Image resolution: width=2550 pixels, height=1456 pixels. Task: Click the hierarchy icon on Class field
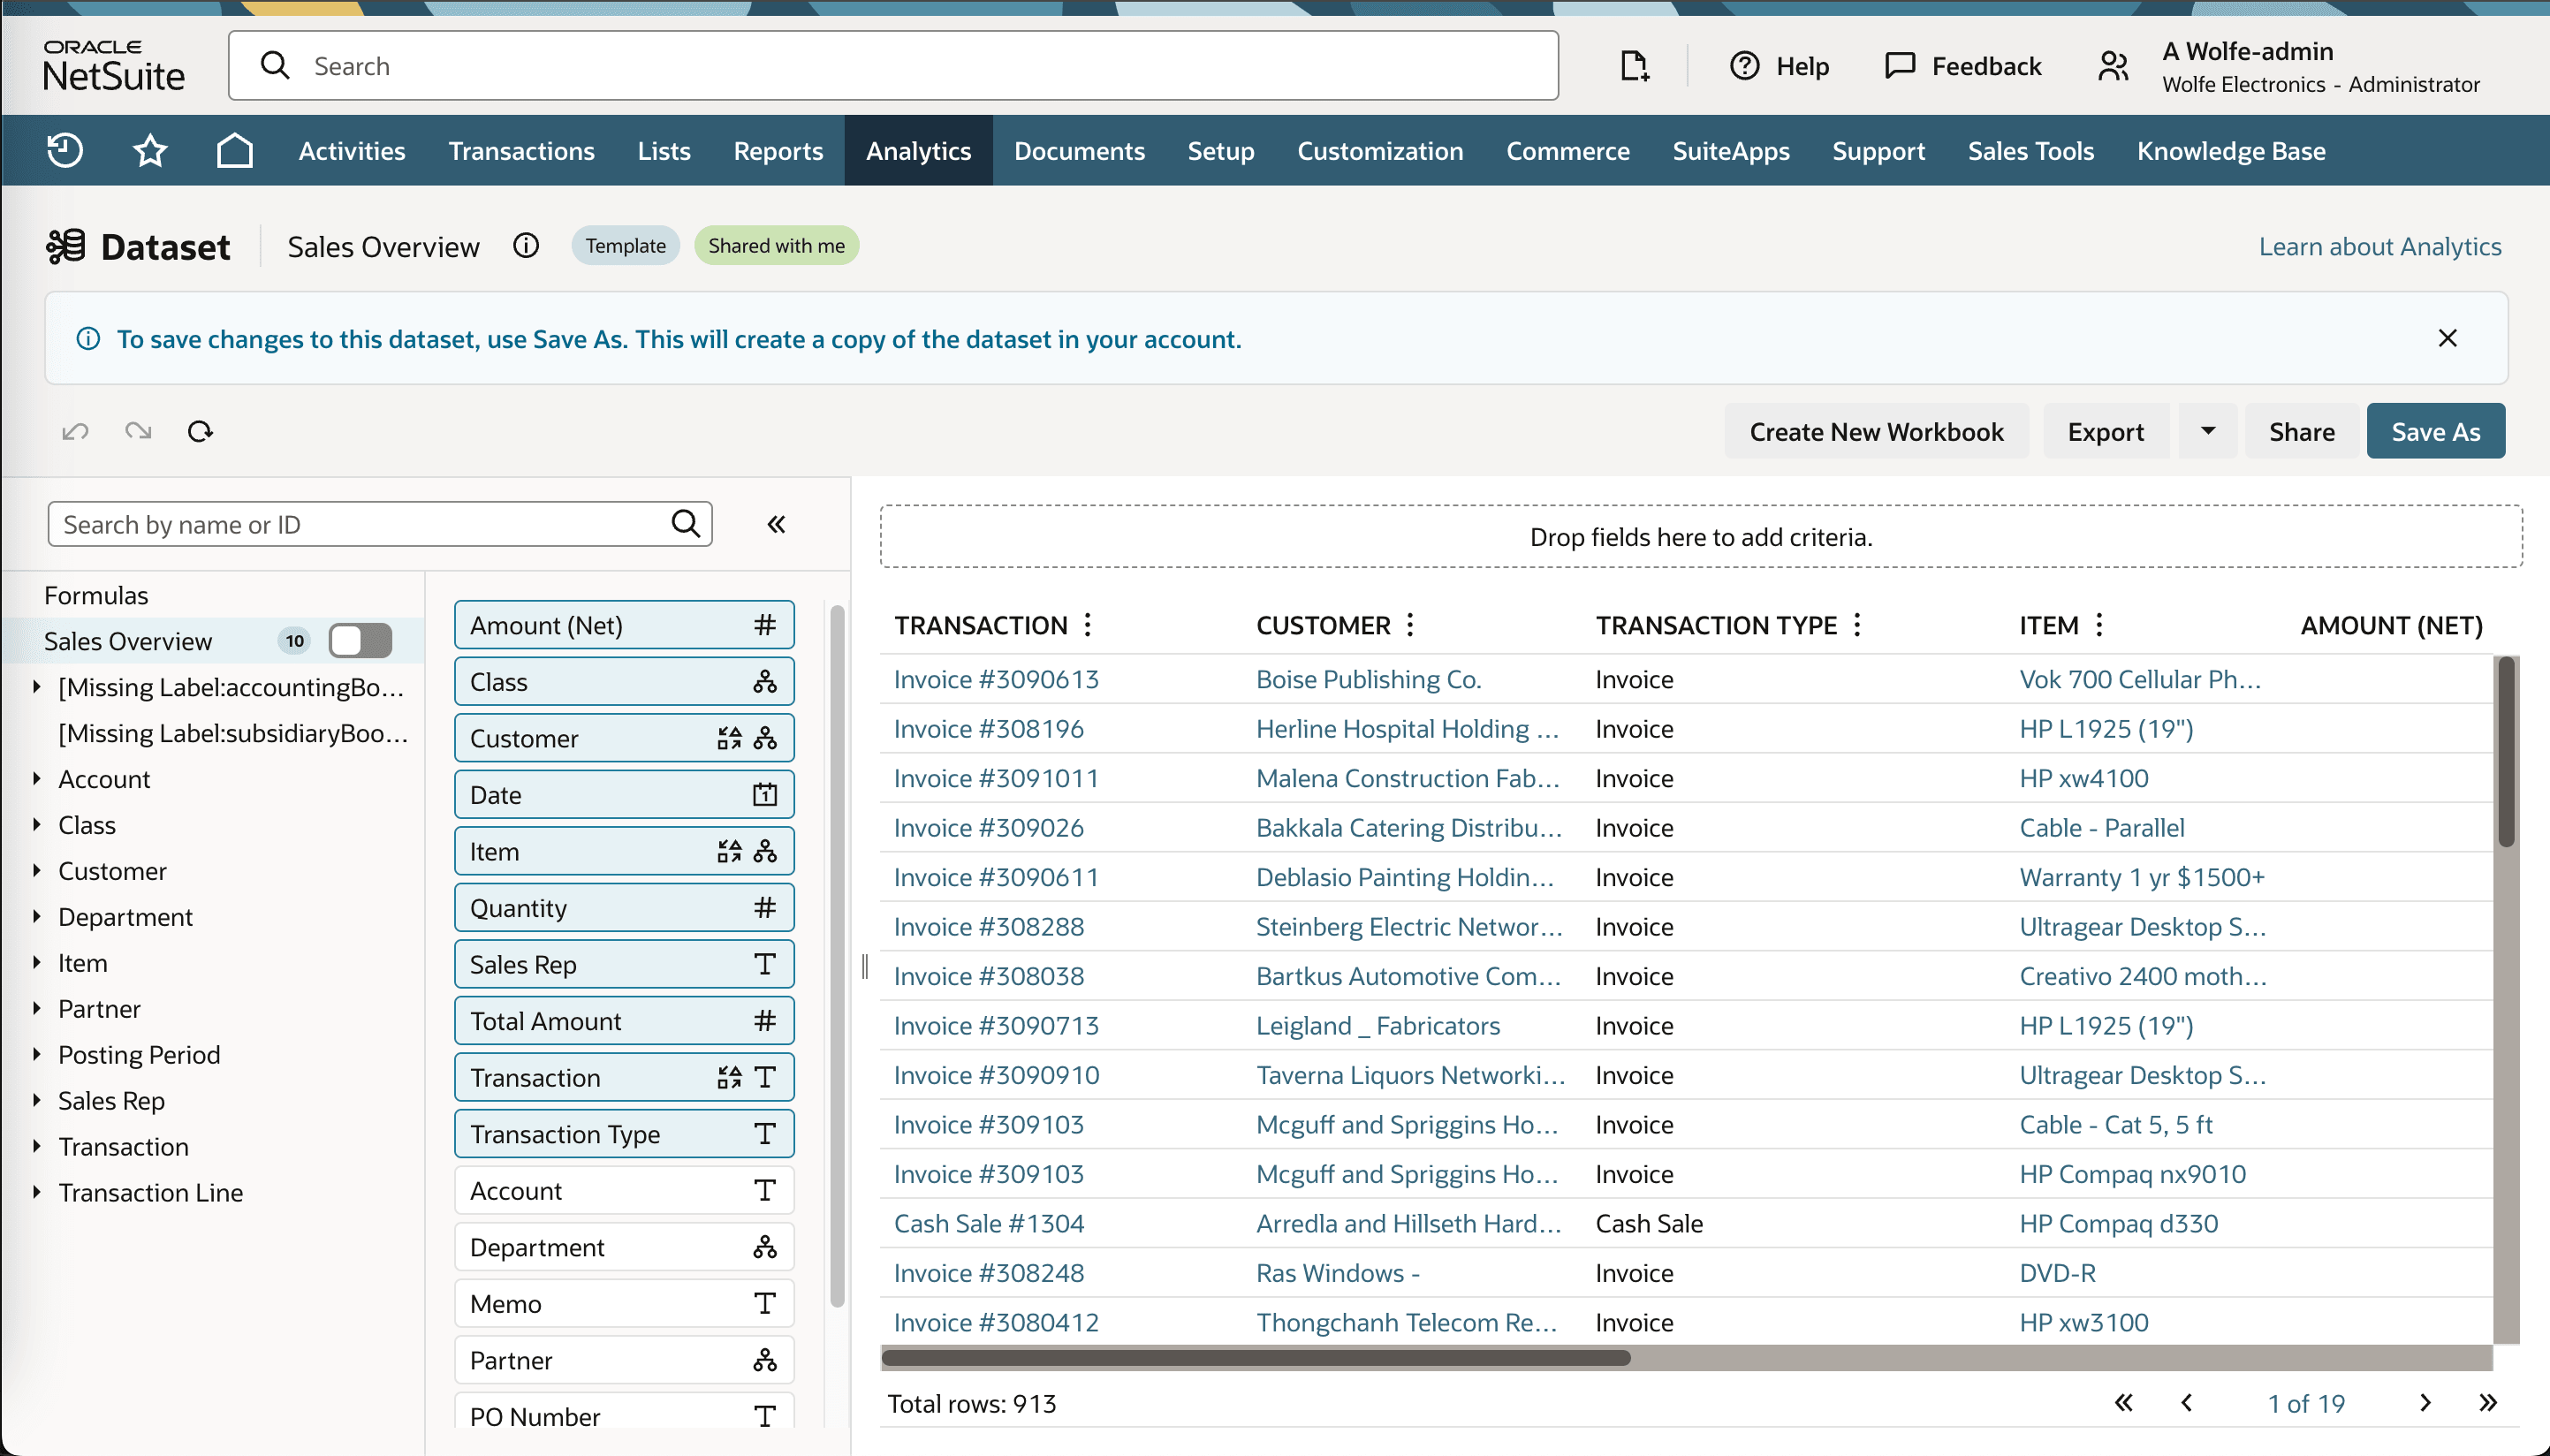(765, 682)
